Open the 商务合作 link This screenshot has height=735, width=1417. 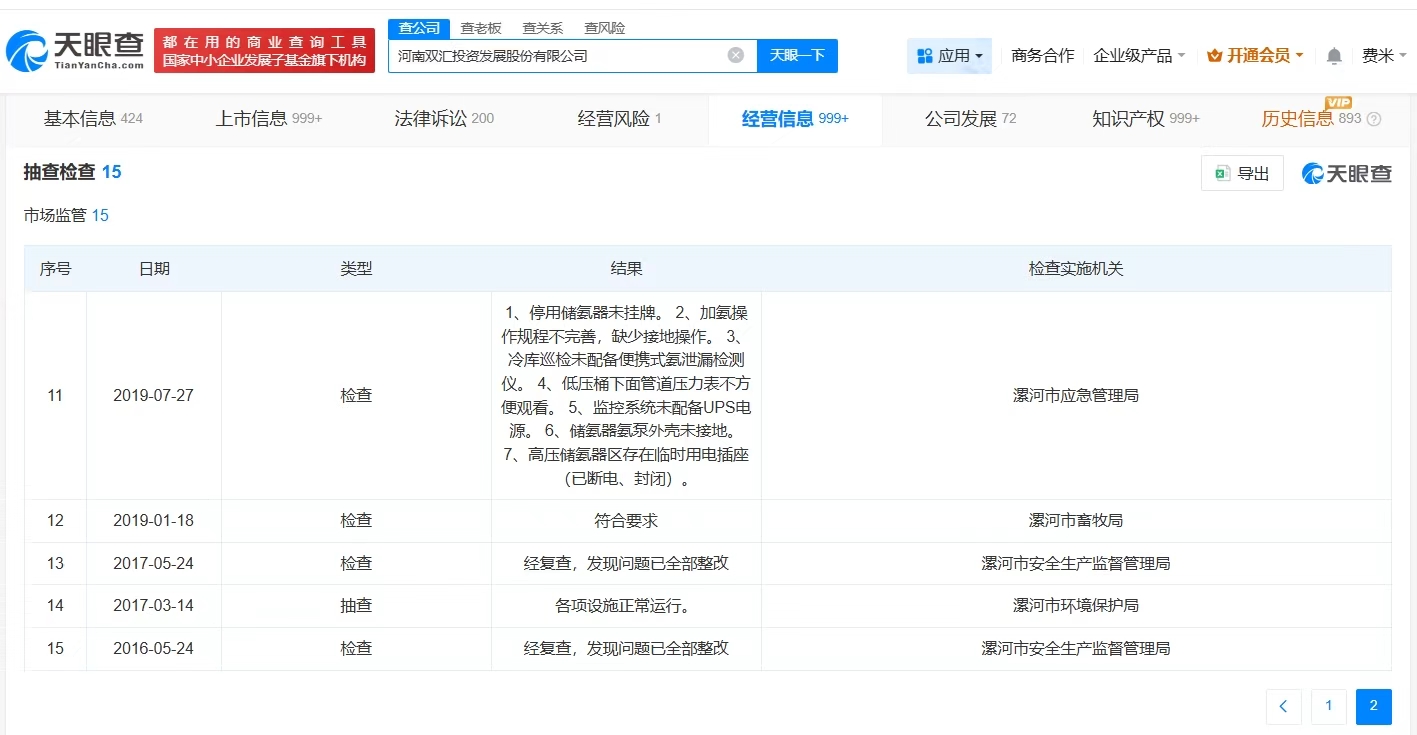click(1043, 56)
